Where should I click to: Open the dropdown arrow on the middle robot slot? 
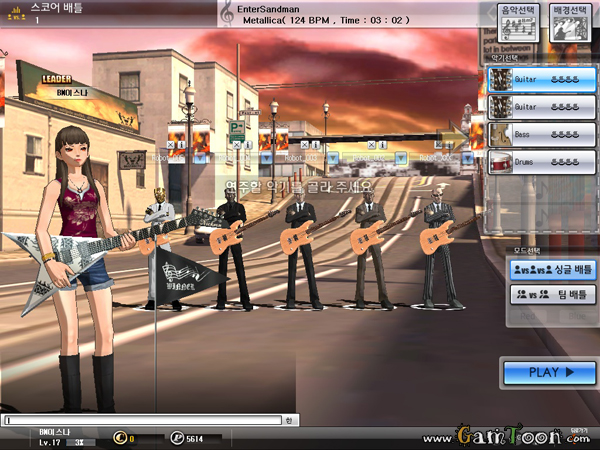click(x=333, y=157)
